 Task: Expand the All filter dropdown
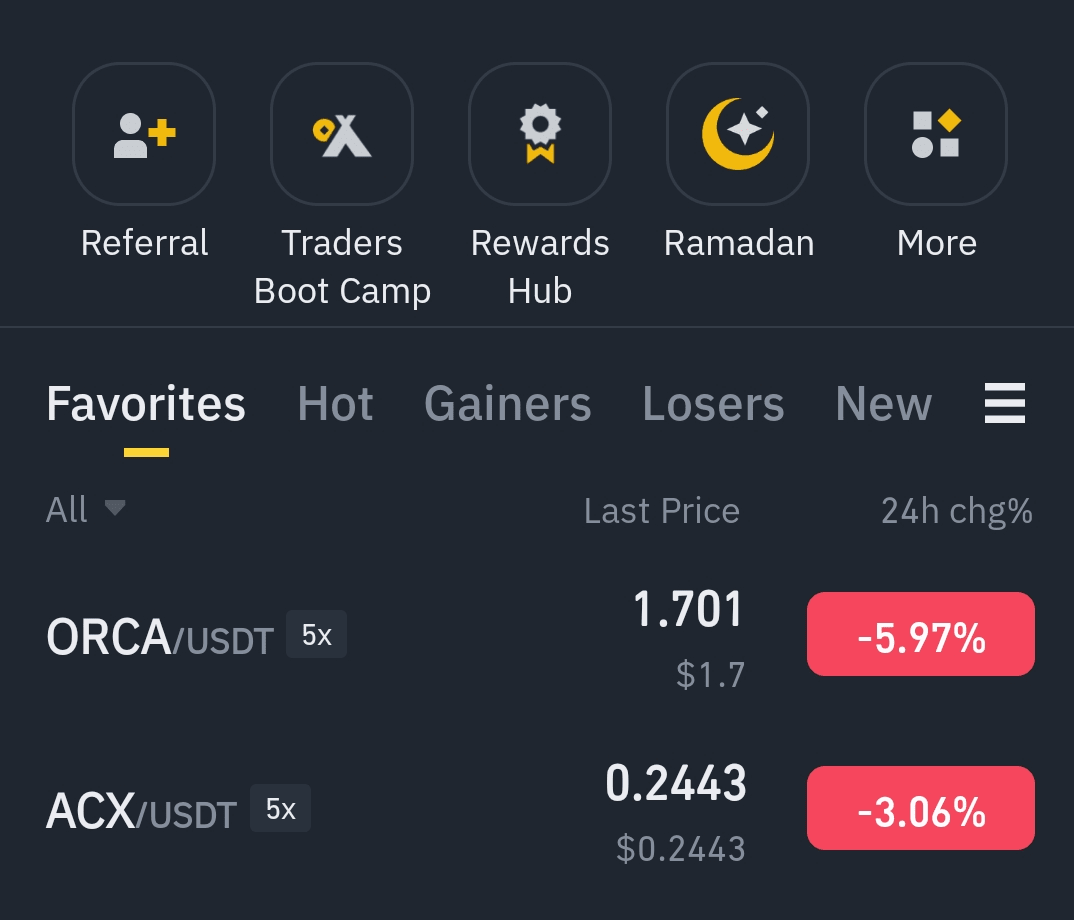(86, 510)
